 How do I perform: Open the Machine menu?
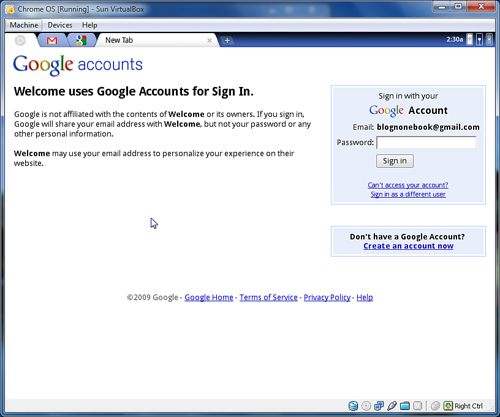click(24, 25)
